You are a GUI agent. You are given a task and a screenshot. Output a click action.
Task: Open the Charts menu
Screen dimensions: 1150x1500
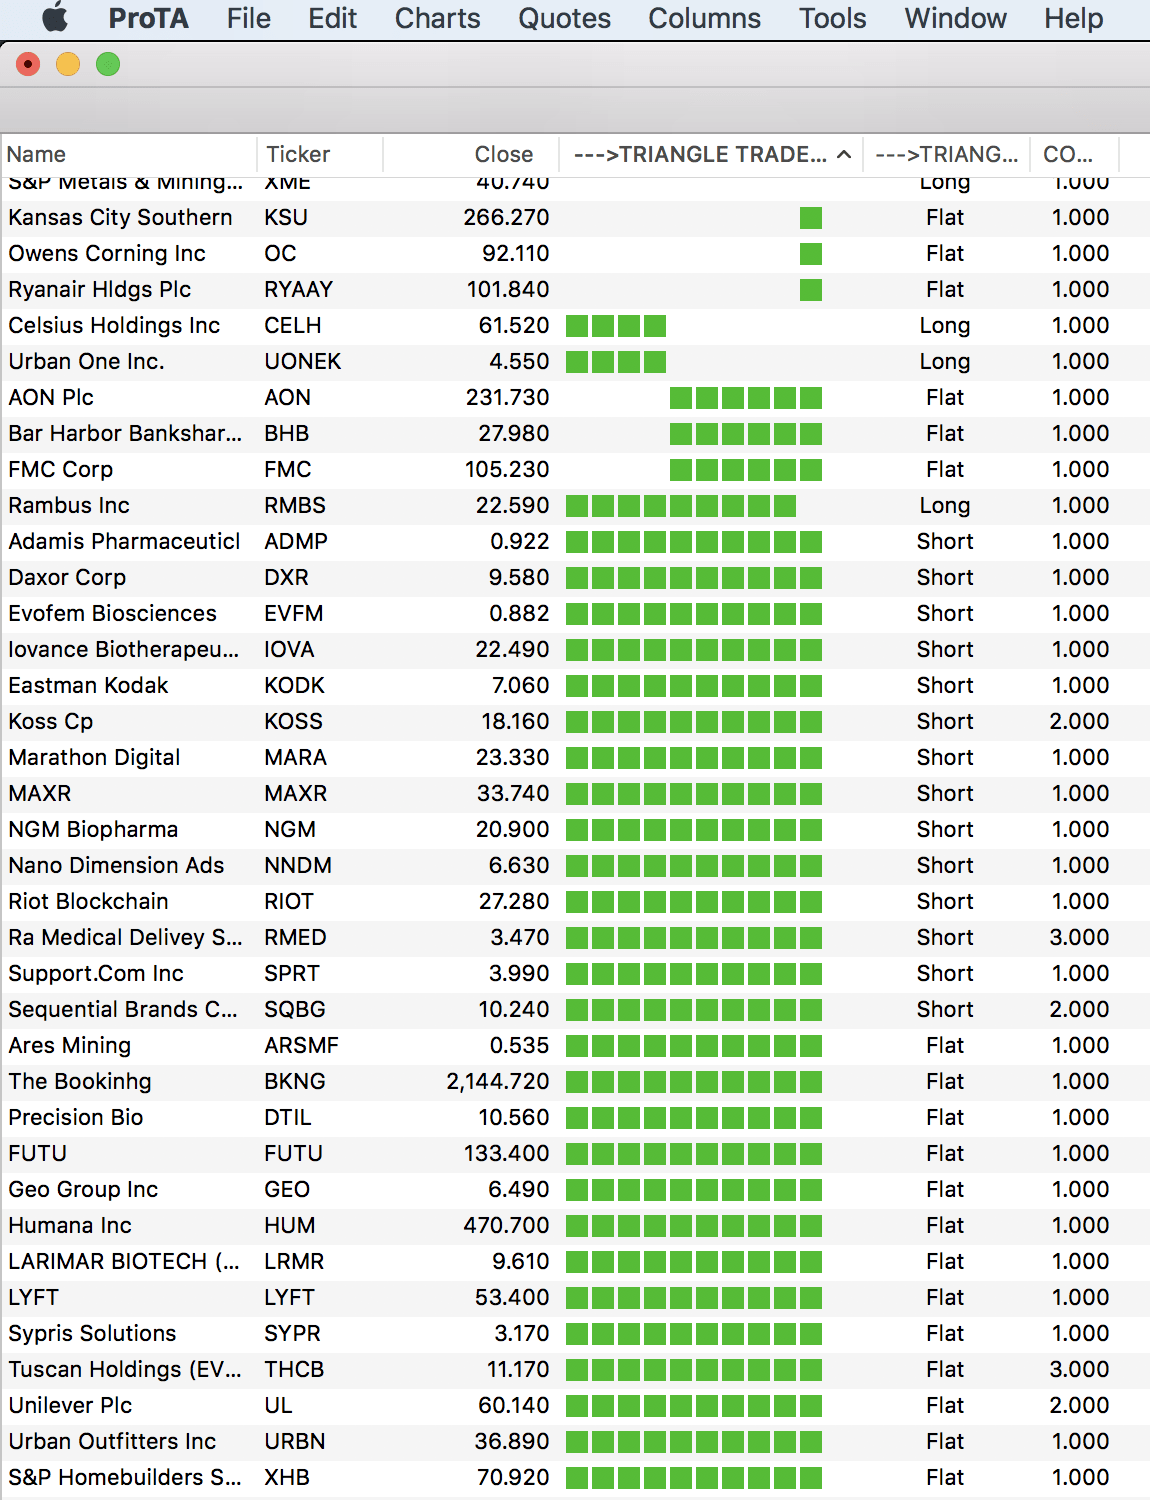pyautogui.click(x=437, y=18)
